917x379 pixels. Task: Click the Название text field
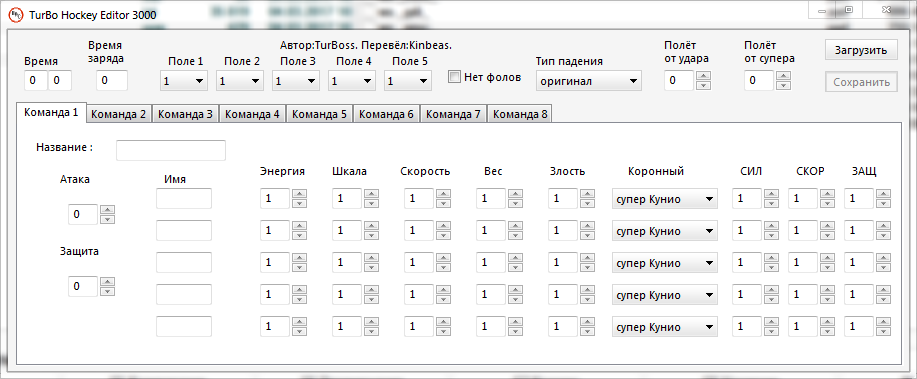[171, 150]
